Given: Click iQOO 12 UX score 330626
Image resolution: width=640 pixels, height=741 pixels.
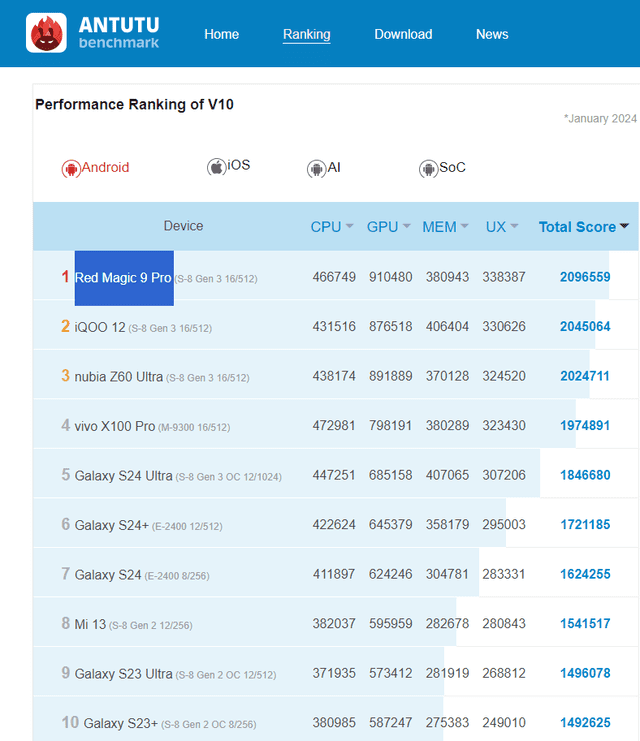Looking at the screenshot, I should pos(504,327).
